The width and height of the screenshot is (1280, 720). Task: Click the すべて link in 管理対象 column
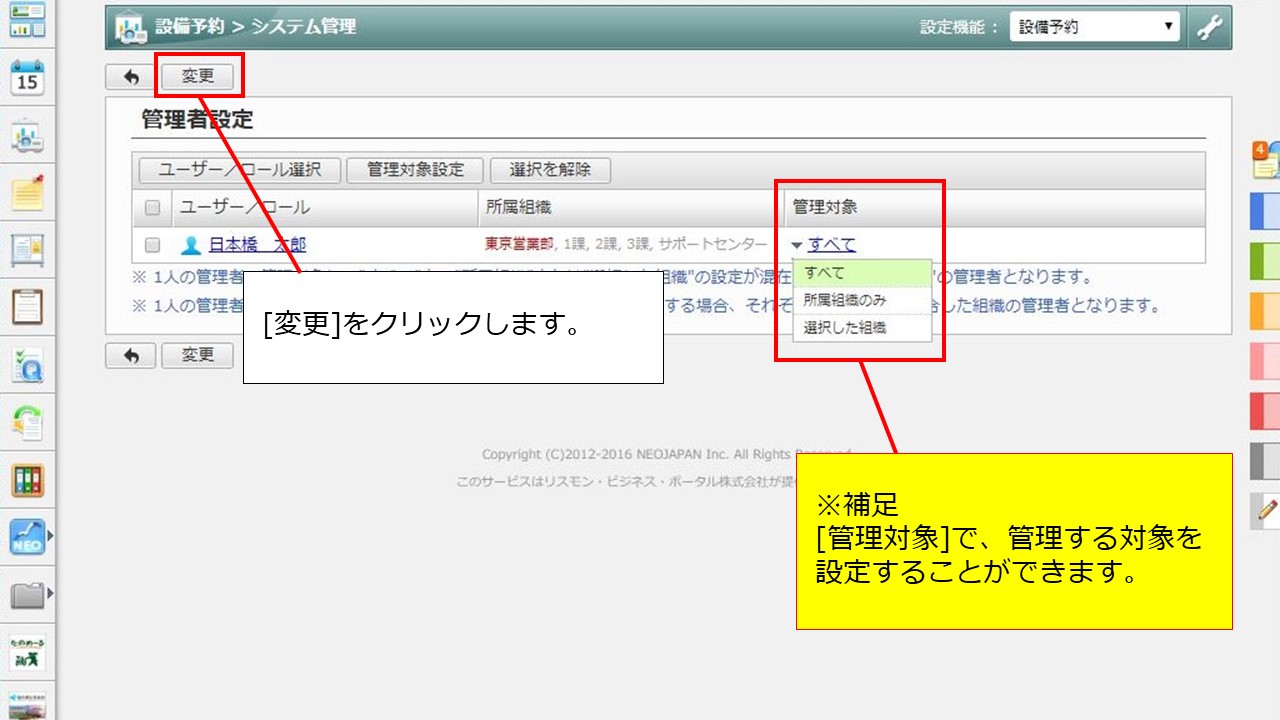(832, 245)
